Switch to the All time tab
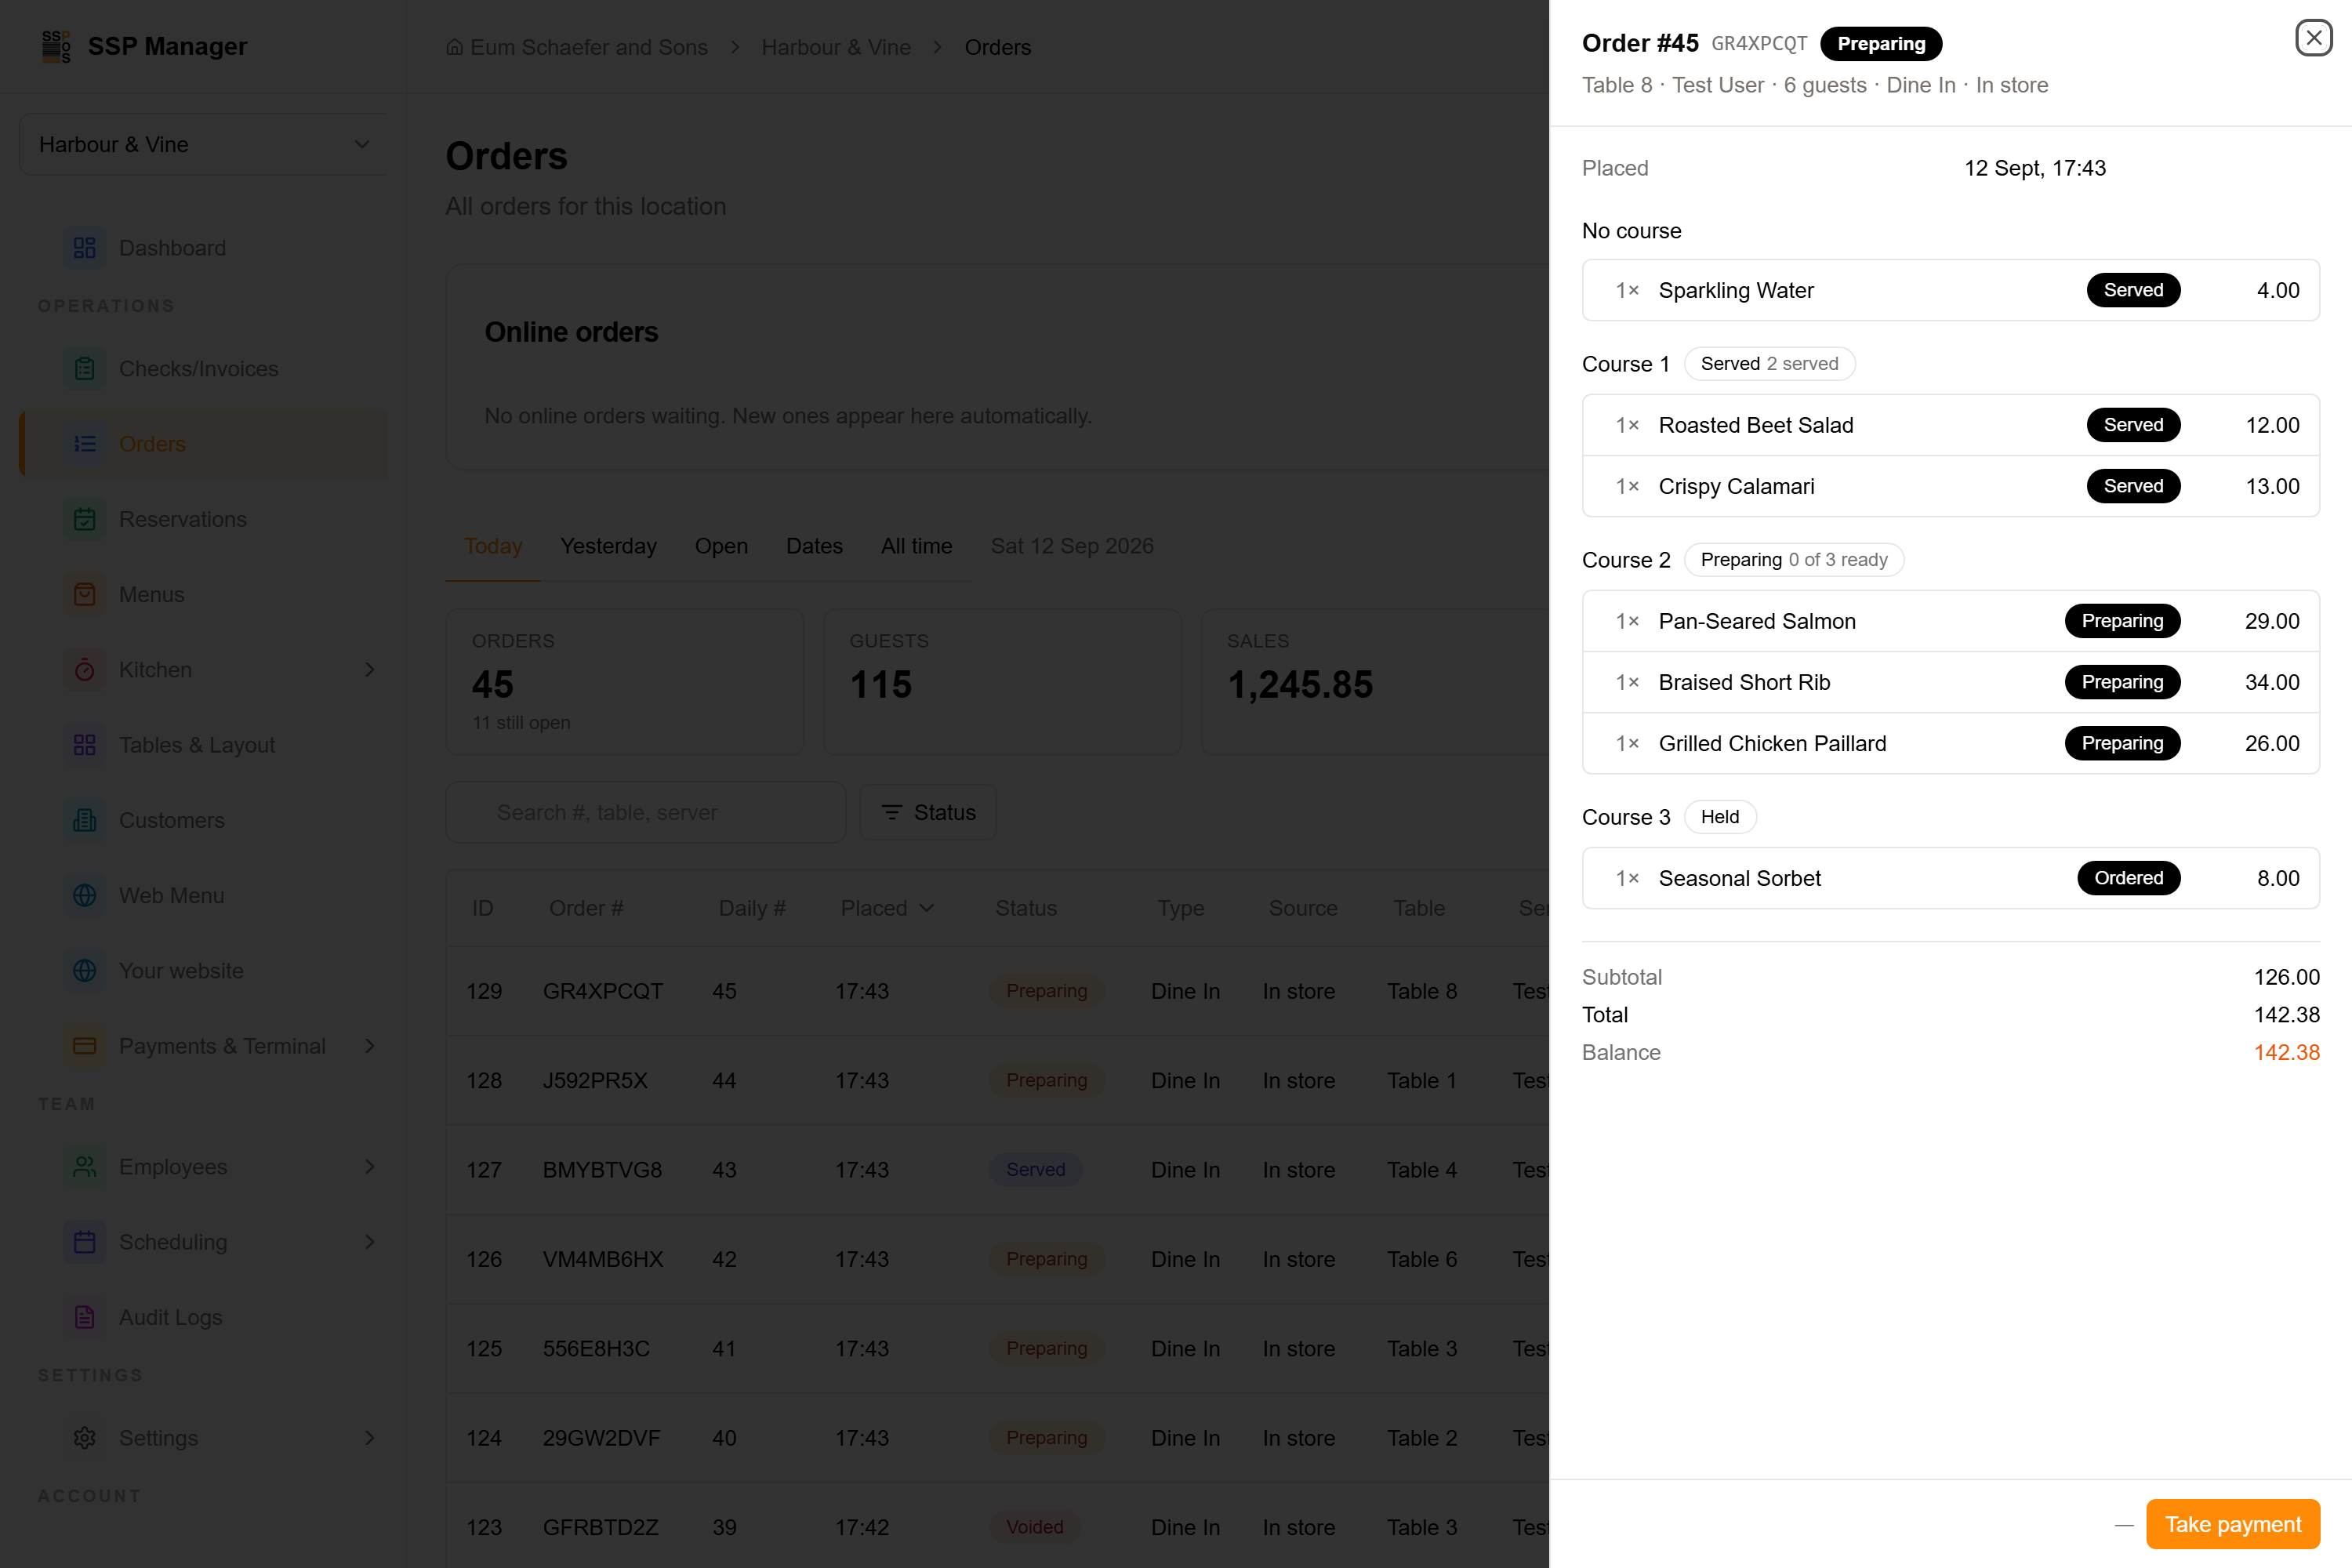2352x1568 pixels. (x=916, y=546)
